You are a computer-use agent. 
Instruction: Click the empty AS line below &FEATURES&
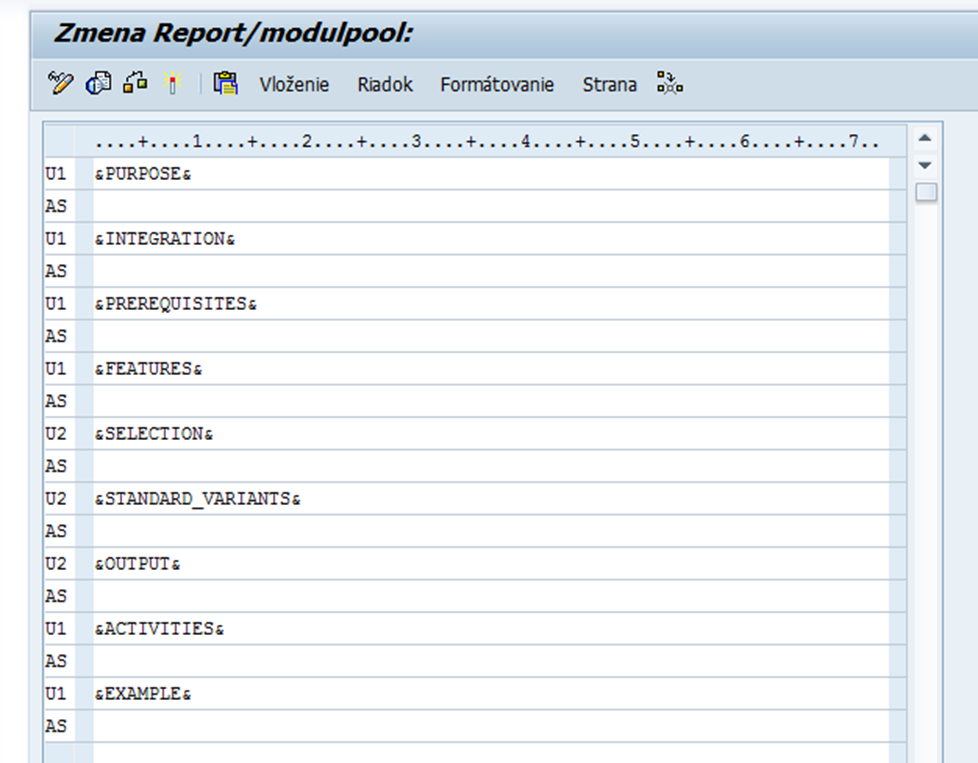[x=490, y=401]
